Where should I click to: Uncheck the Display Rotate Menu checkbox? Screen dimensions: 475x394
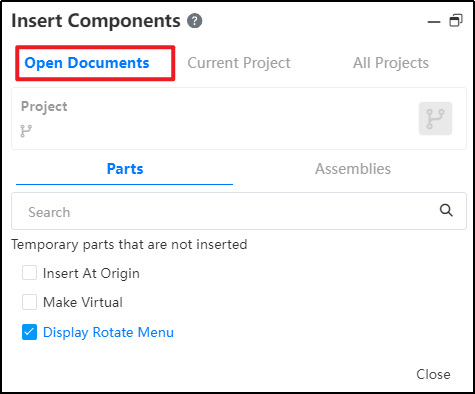point(29,332)
